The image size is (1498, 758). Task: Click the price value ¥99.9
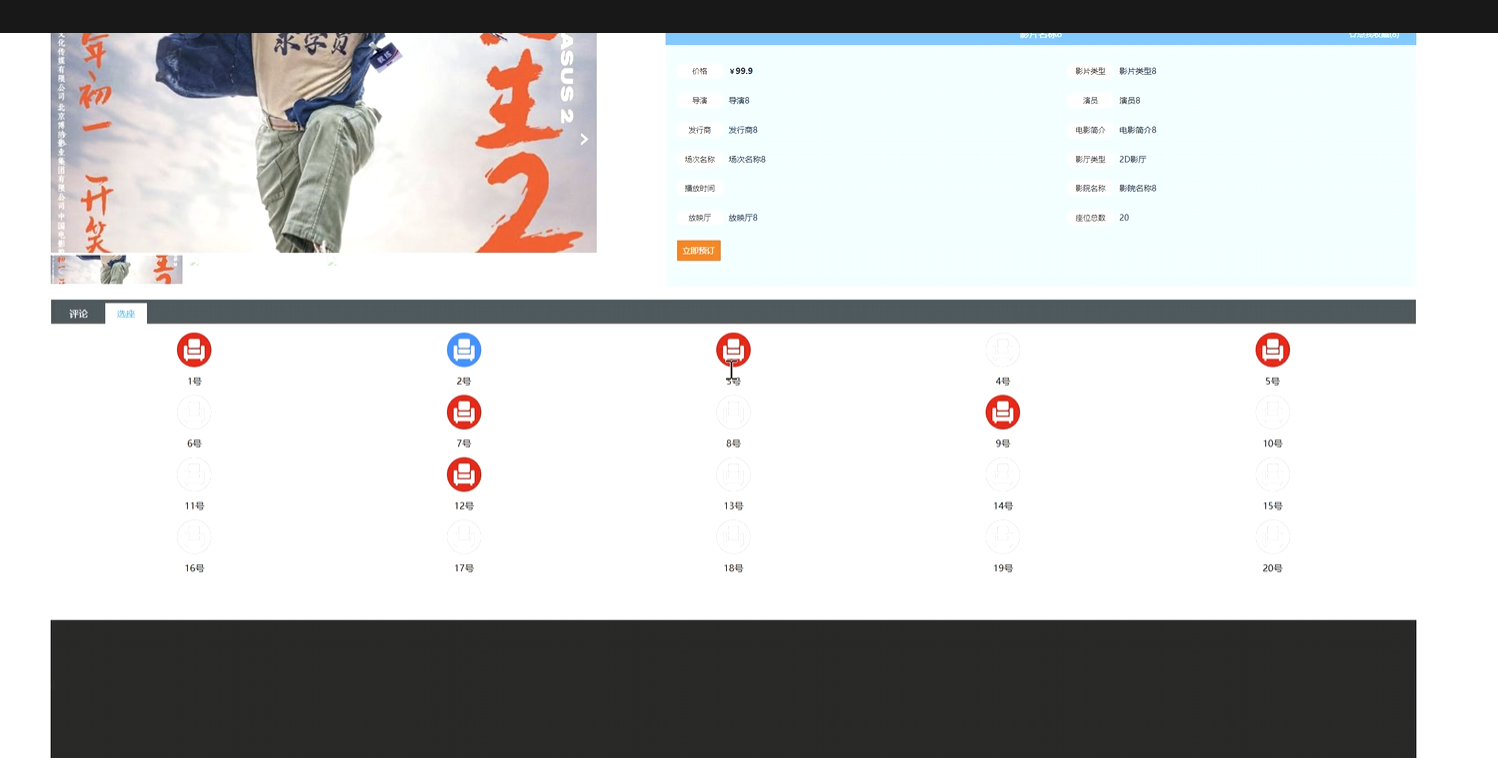pyautogui.click(x=741, y=71)
